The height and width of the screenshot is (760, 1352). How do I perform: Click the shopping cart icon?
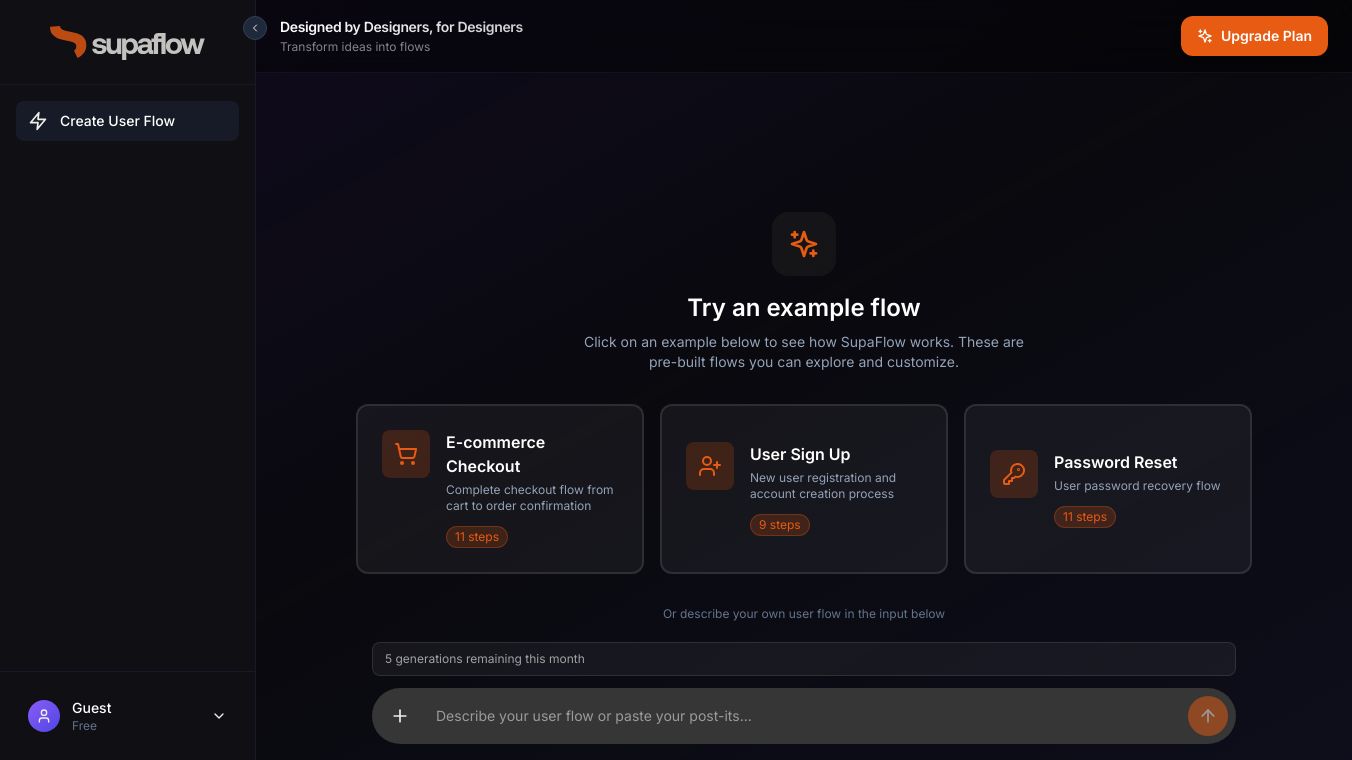(406, 454)
